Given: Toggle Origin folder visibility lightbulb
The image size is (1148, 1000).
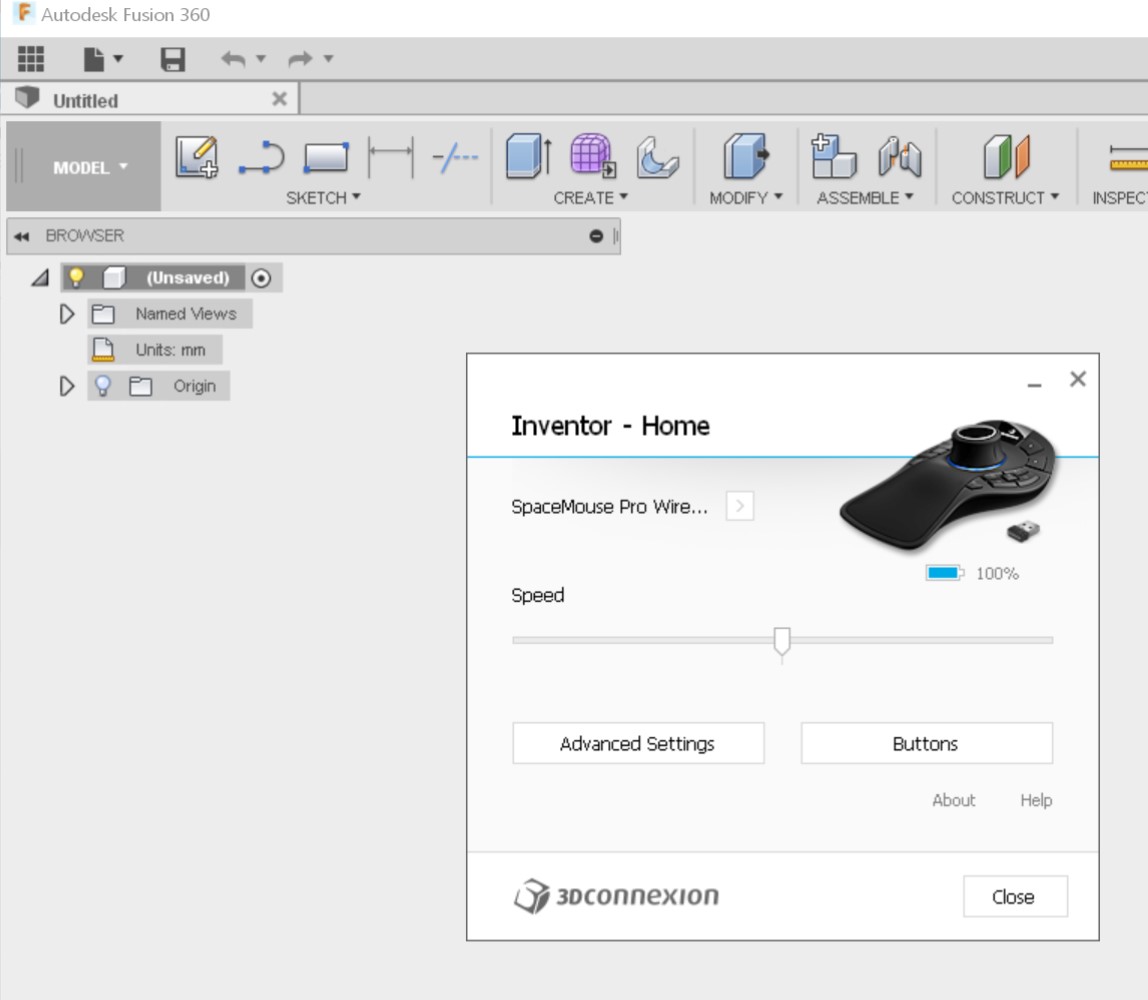Looking at the screenshot, I should tap(102, 386).
